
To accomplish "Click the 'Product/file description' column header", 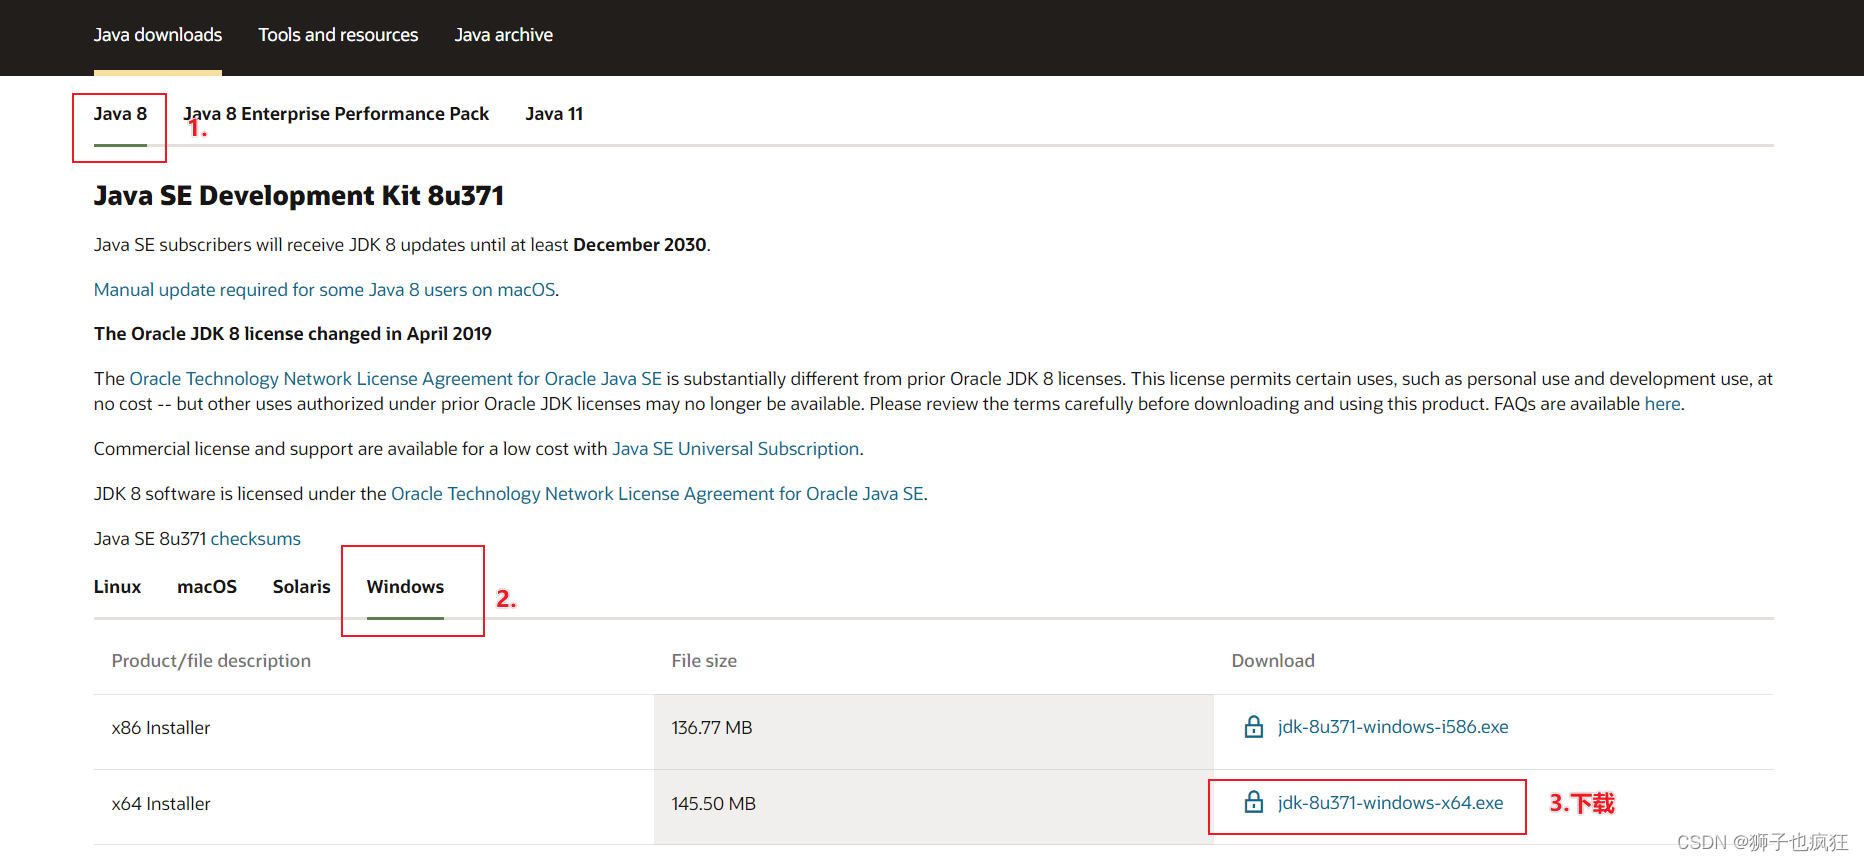I will coord(211,661).
